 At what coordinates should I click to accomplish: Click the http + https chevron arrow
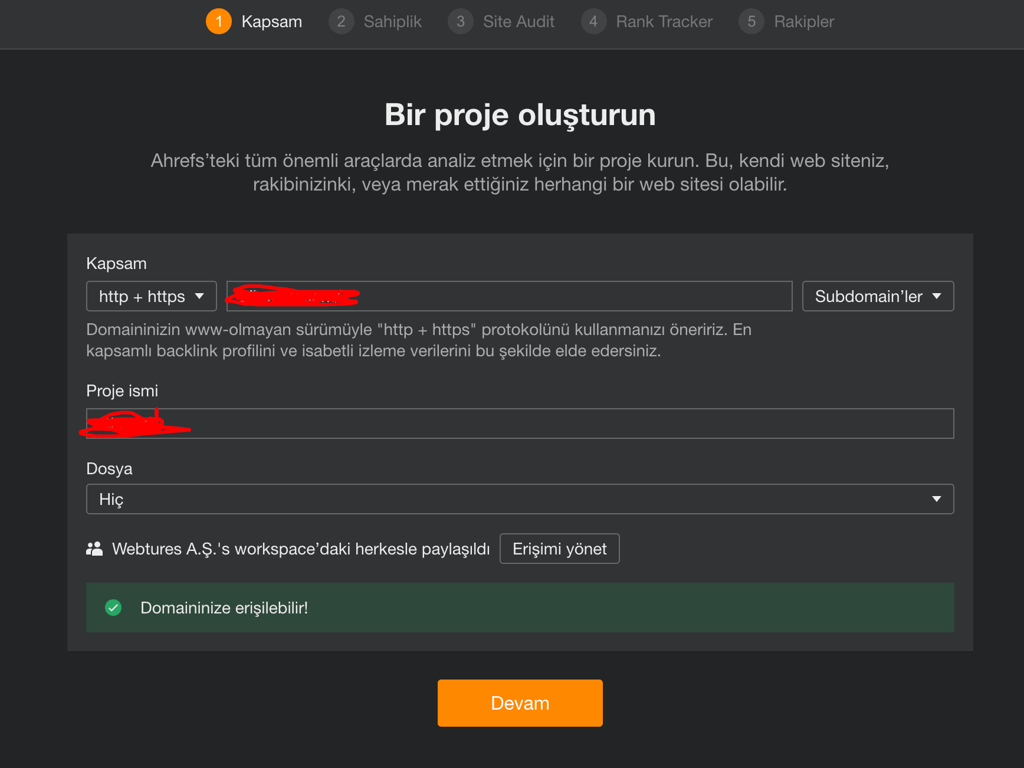198,295
